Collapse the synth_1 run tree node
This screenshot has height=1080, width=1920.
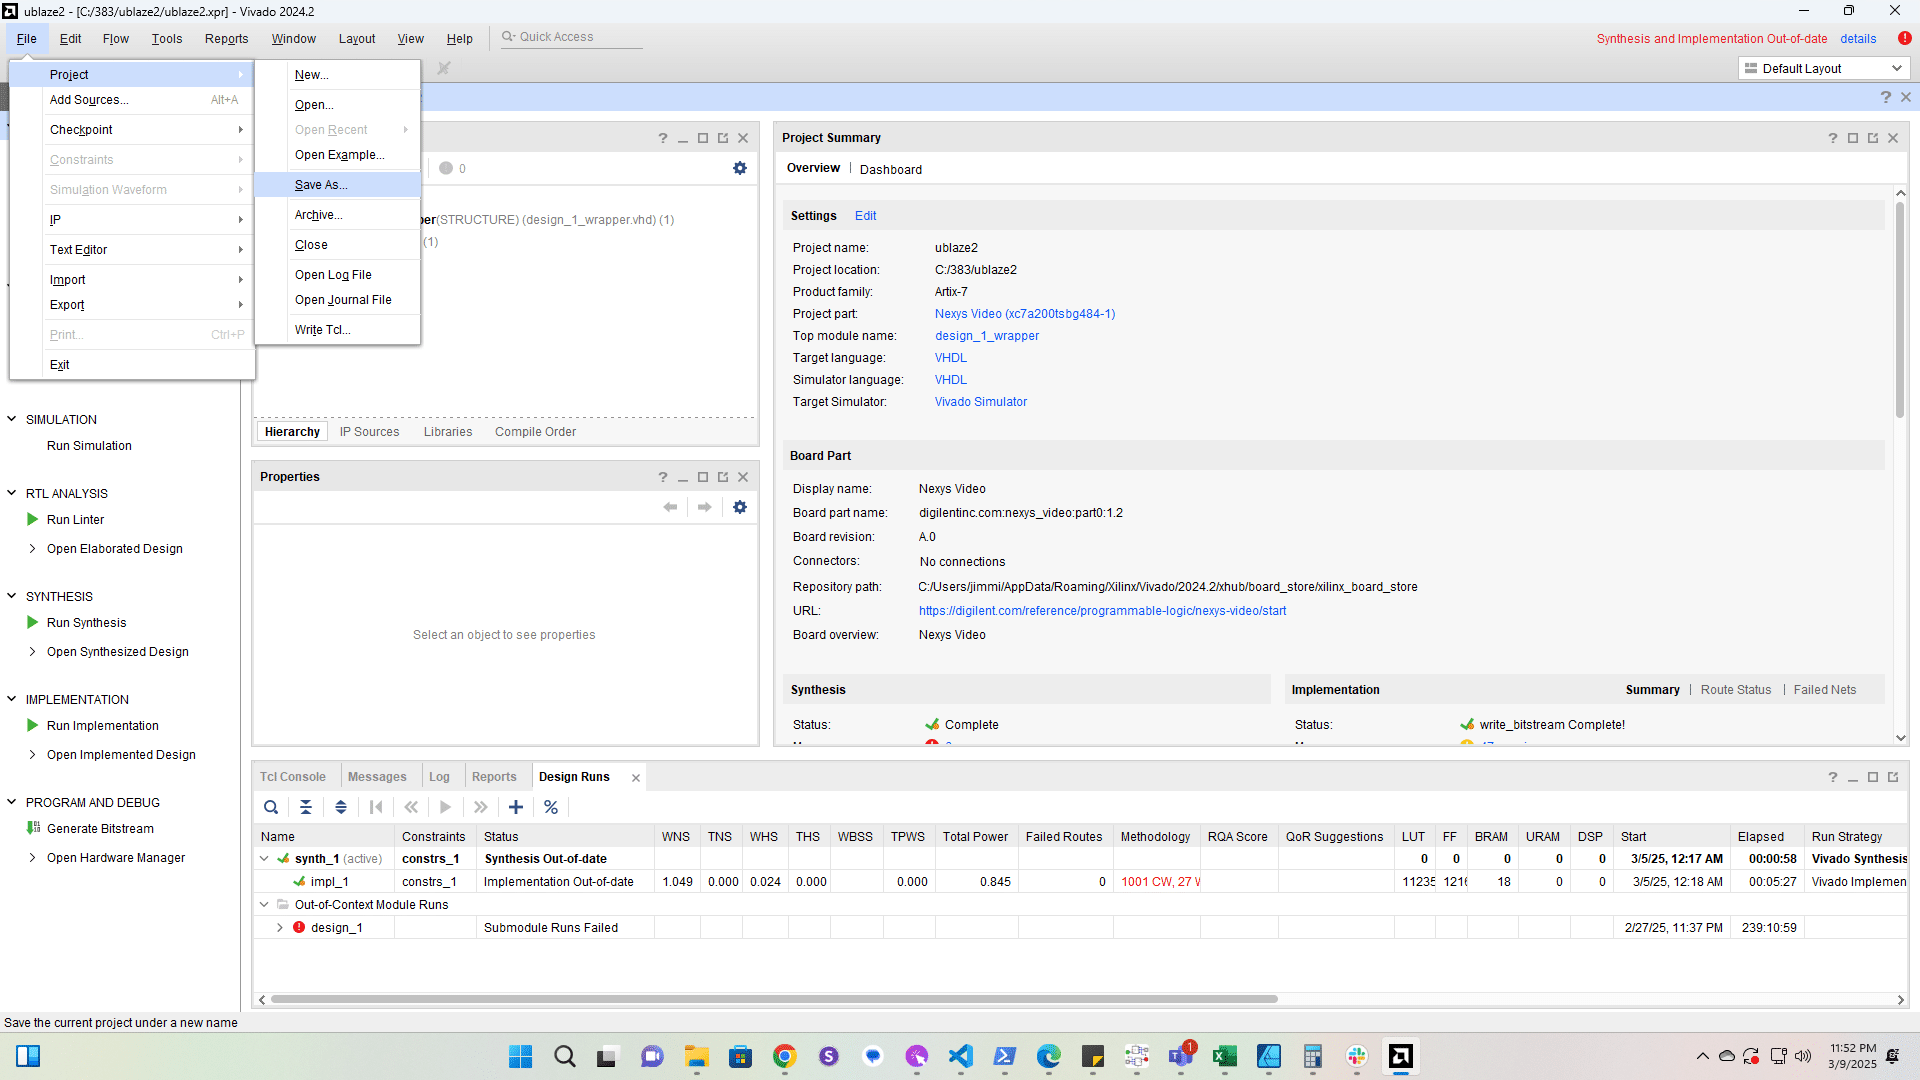click(264, 859)
